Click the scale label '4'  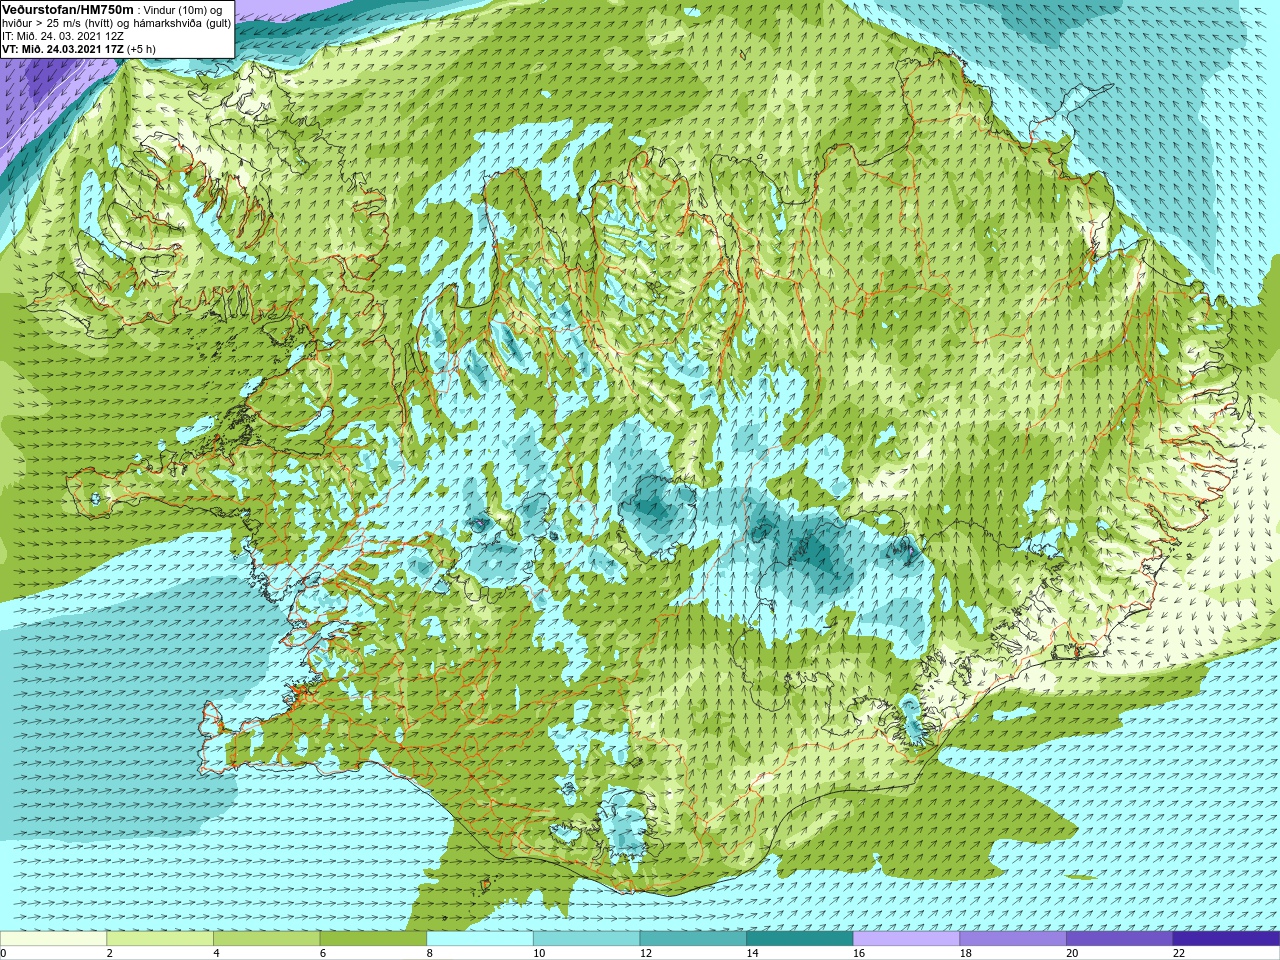(216, 954)
